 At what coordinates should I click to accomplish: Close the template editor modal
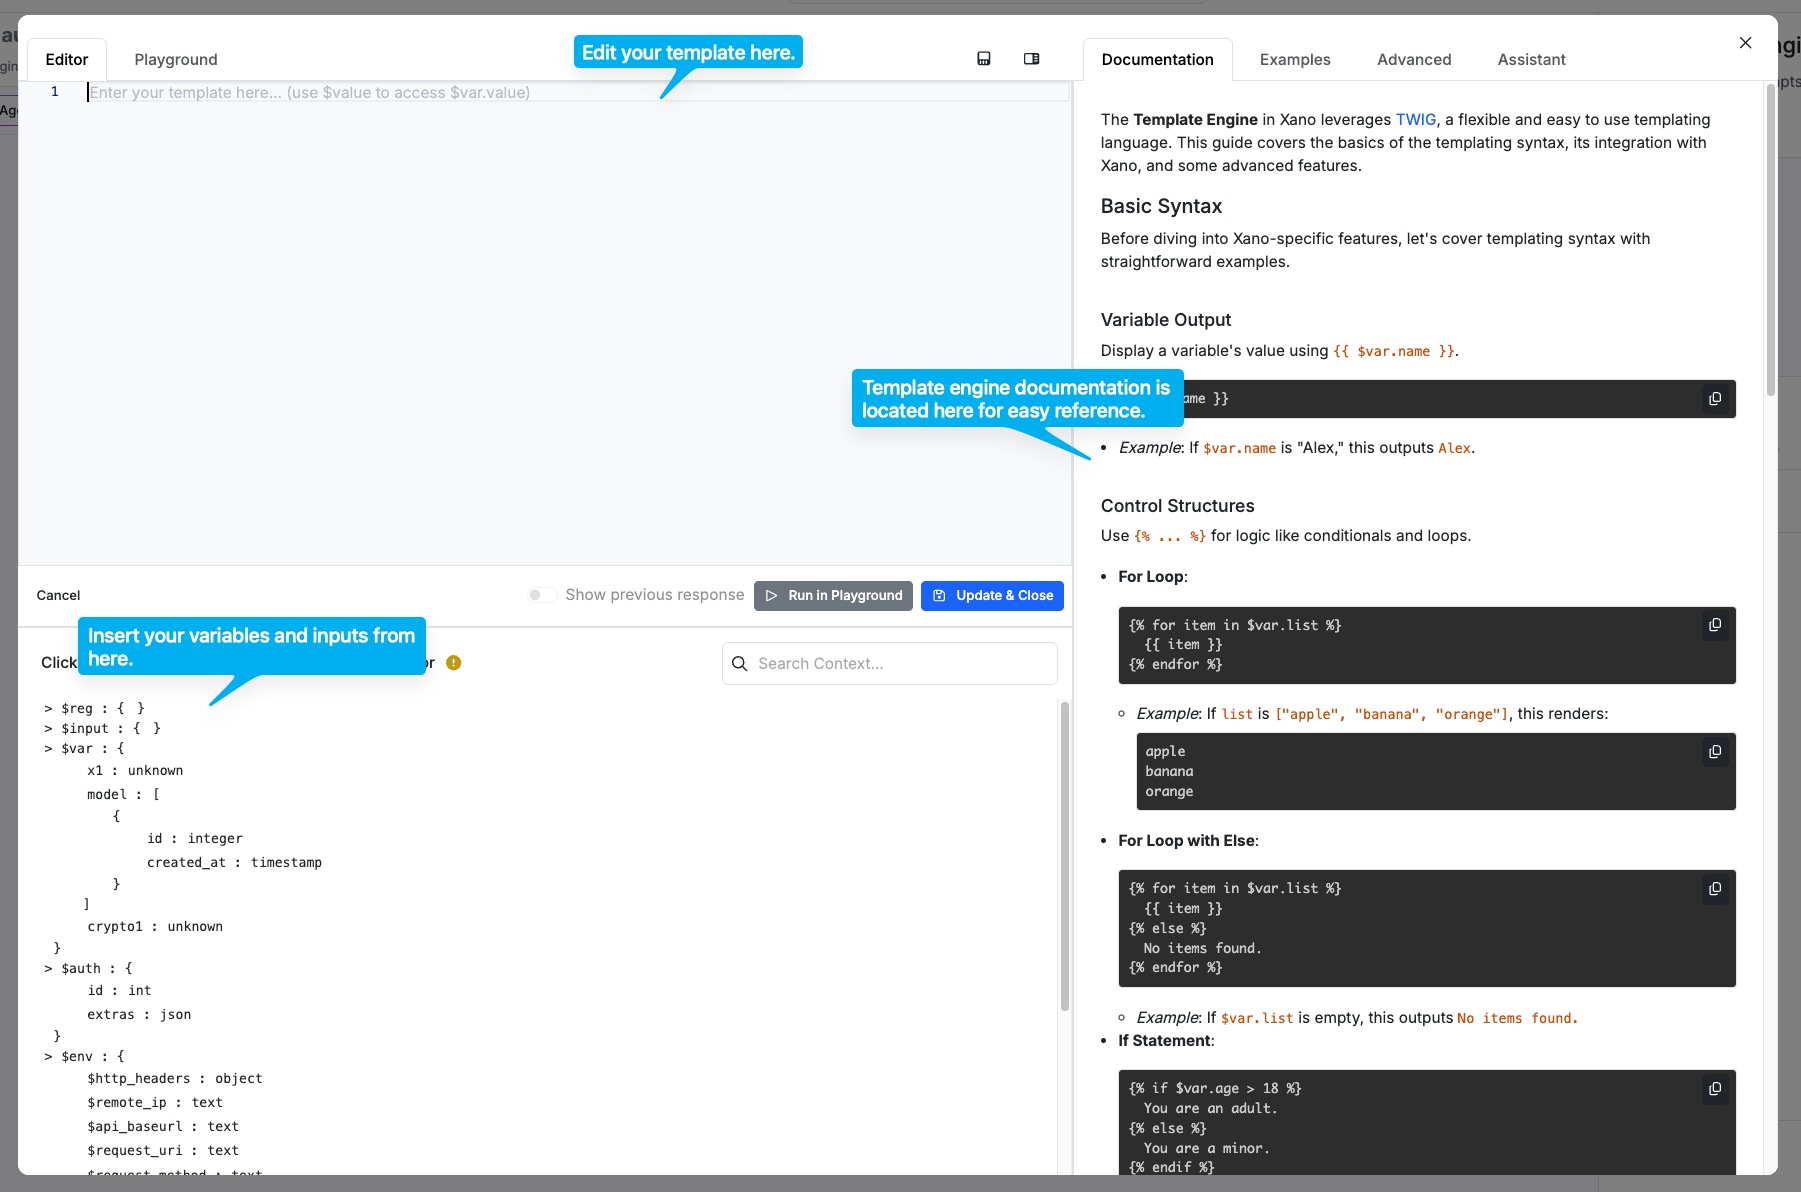click(1745, 43)
